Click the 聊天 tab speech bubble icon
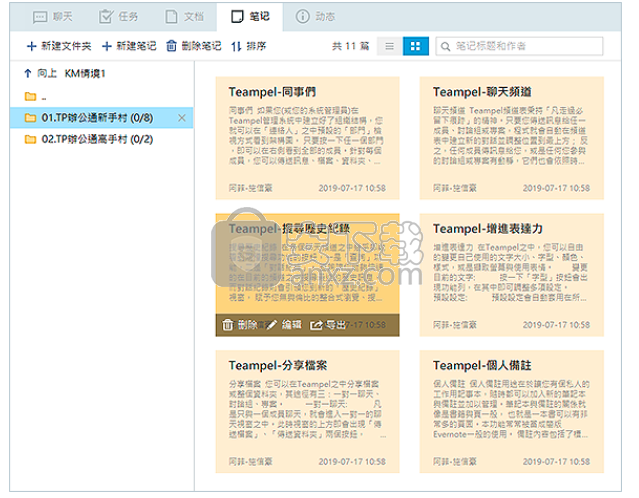Image resolution: width=639 pixels, height=498 pixels. pyautogui.click(x=40, y=17)
